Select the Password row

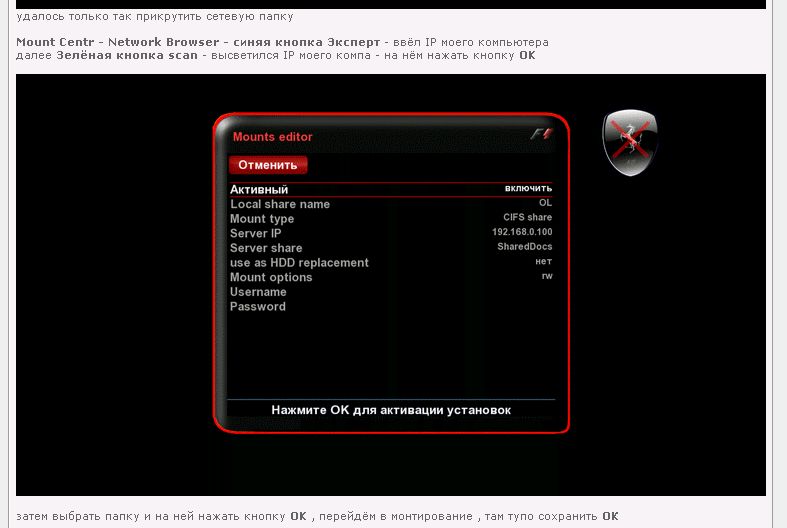(258, 307)
